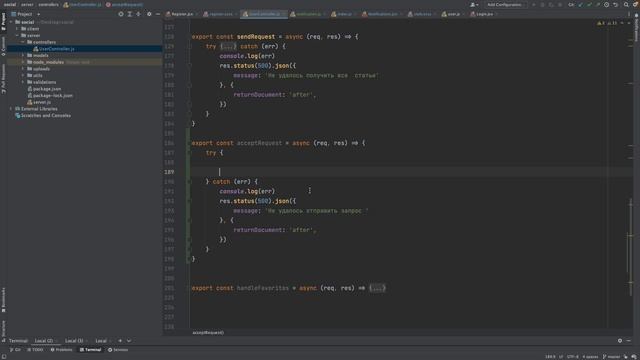The height and width of the screenshot is (360, 640).
Task: Click the master git branch widget
Action: pyautogui.click(x=611, y=357)
